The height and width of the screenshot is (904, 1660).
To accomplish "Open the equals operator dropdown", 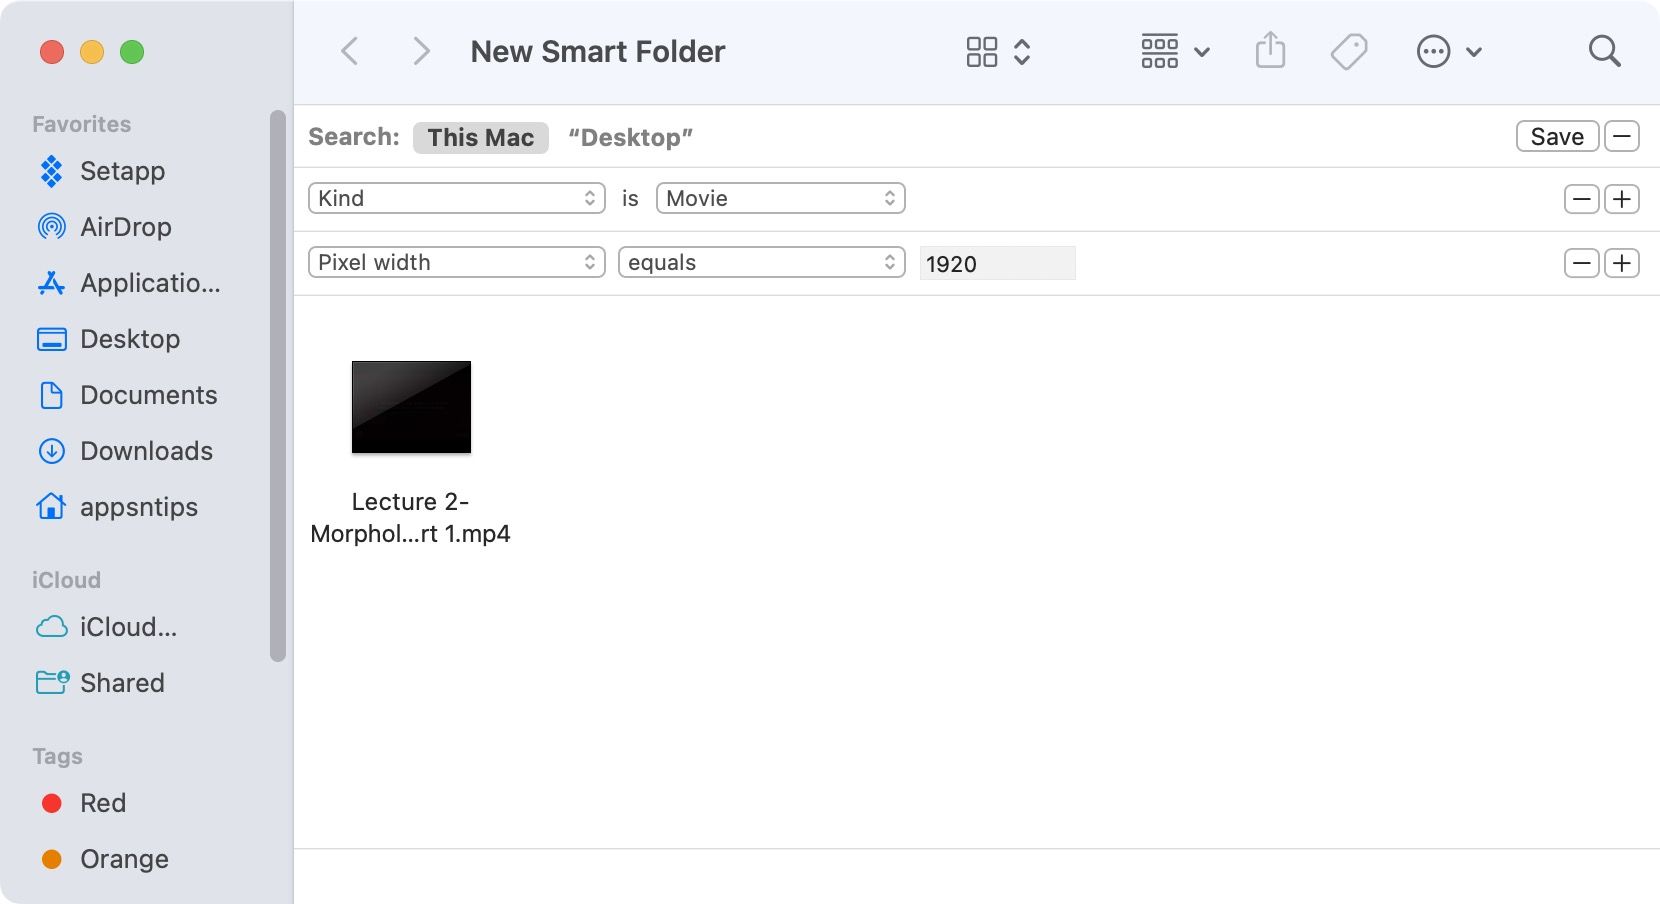I will click(761, 262).
